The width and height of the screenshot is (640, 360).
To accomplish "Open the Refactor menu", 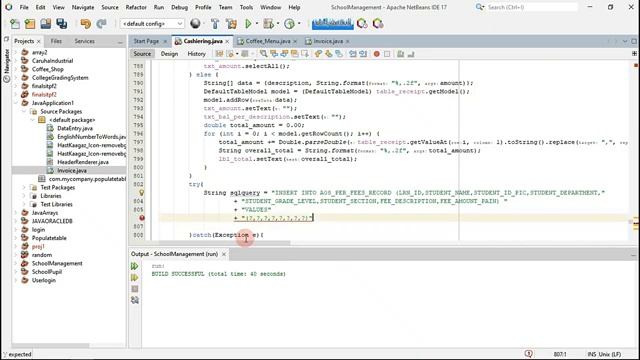I will point(136,7).
